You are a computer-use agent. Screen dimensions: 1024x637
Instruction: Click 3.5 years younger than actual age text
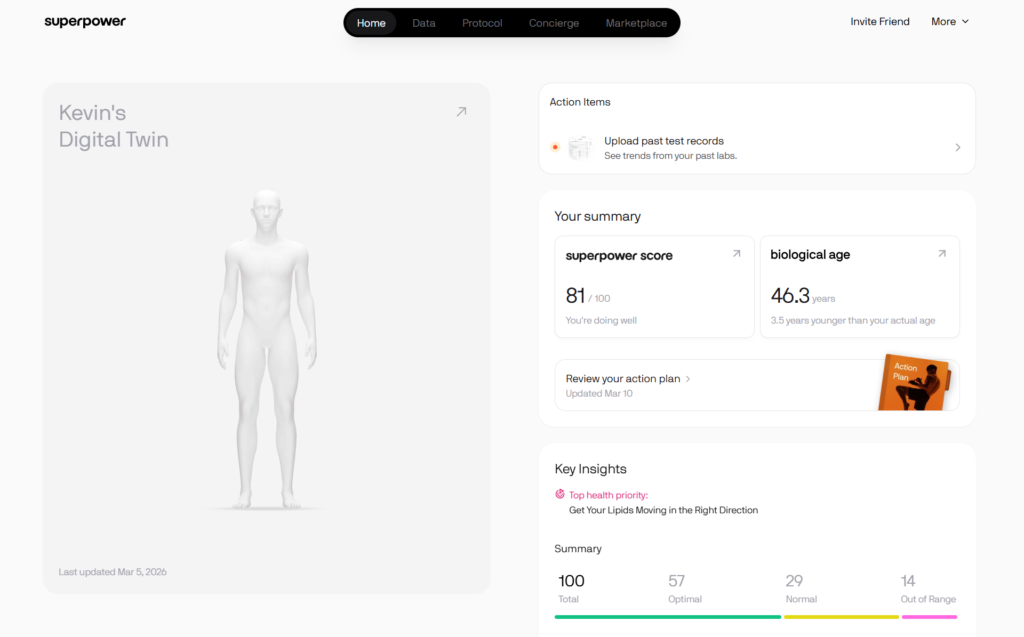pyautogui.click(x=853, y=320)
